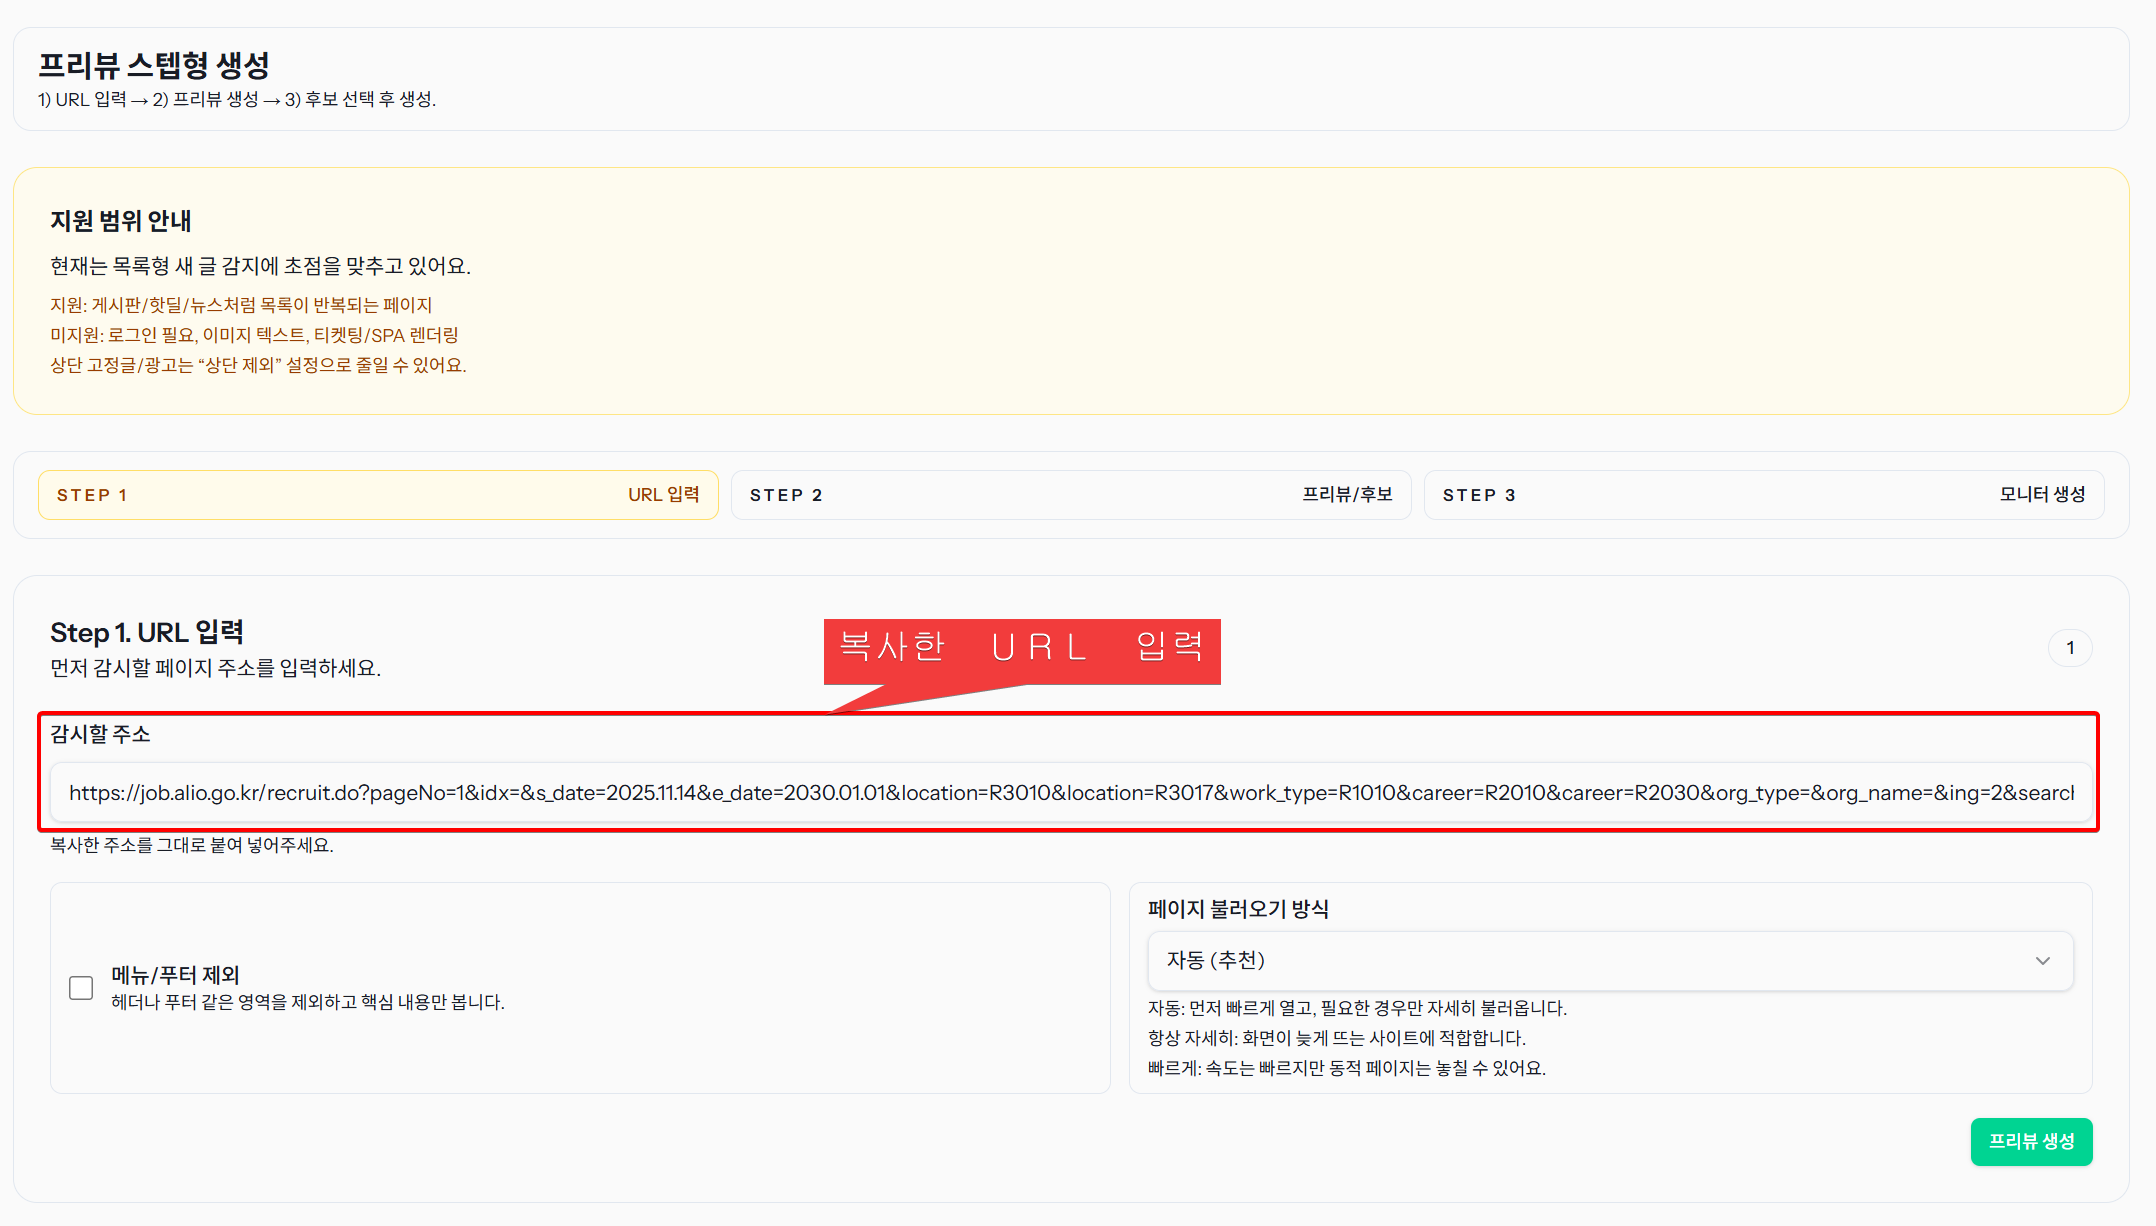
Task: Switch to STEP 2 프리뷰/후보 tab
Action: pos(1070,495)
